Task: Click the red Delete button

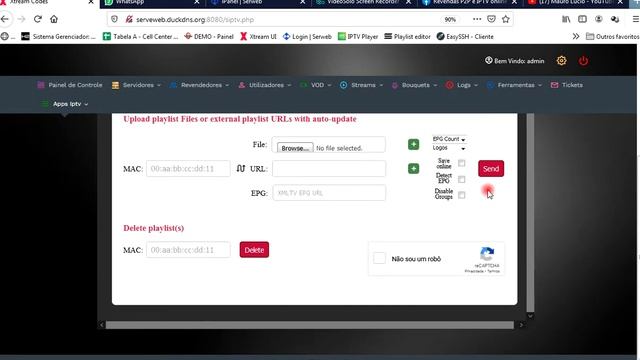Action: [254, 250]
